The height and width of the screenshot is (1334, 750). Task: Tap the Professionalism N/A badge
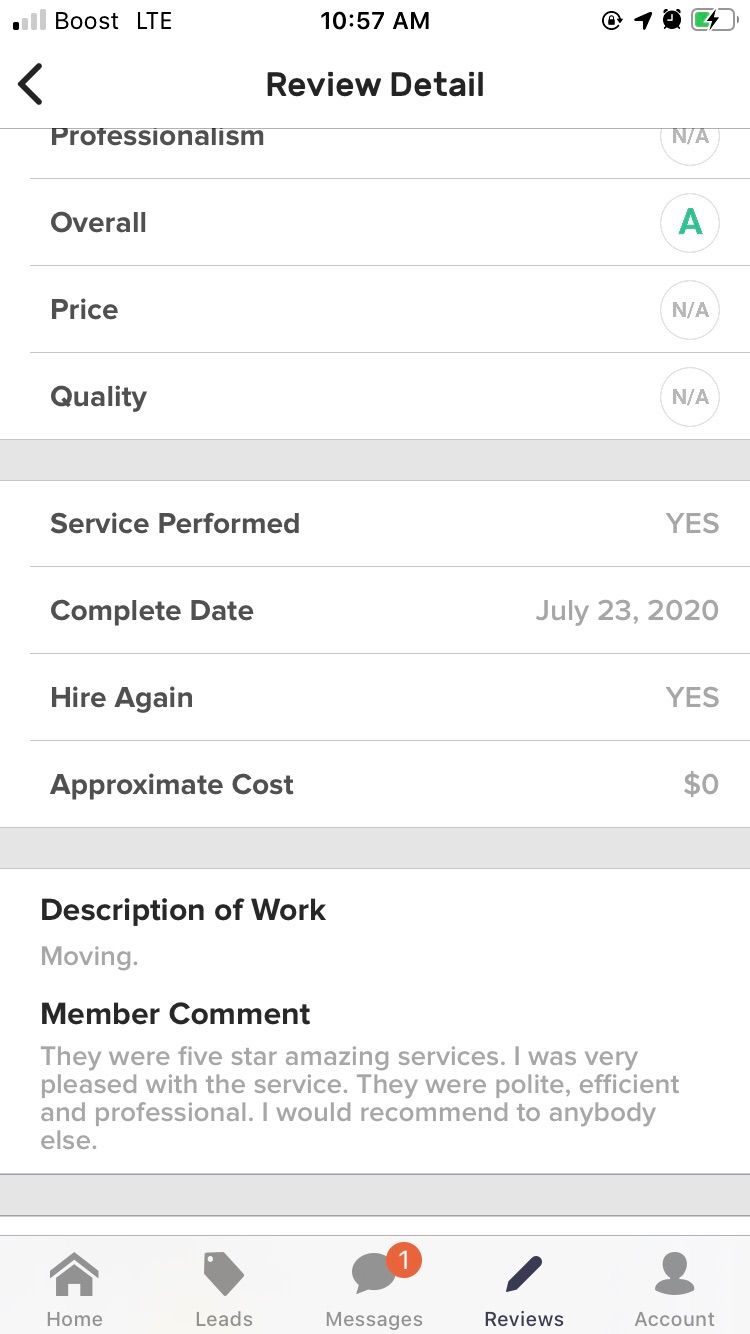(x=690, y=140)
